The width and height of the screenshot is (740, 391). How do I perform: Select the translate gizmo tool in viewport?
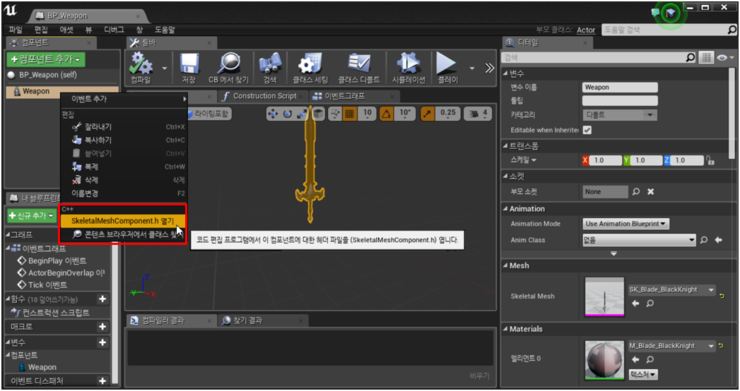[x=273, y=113]
